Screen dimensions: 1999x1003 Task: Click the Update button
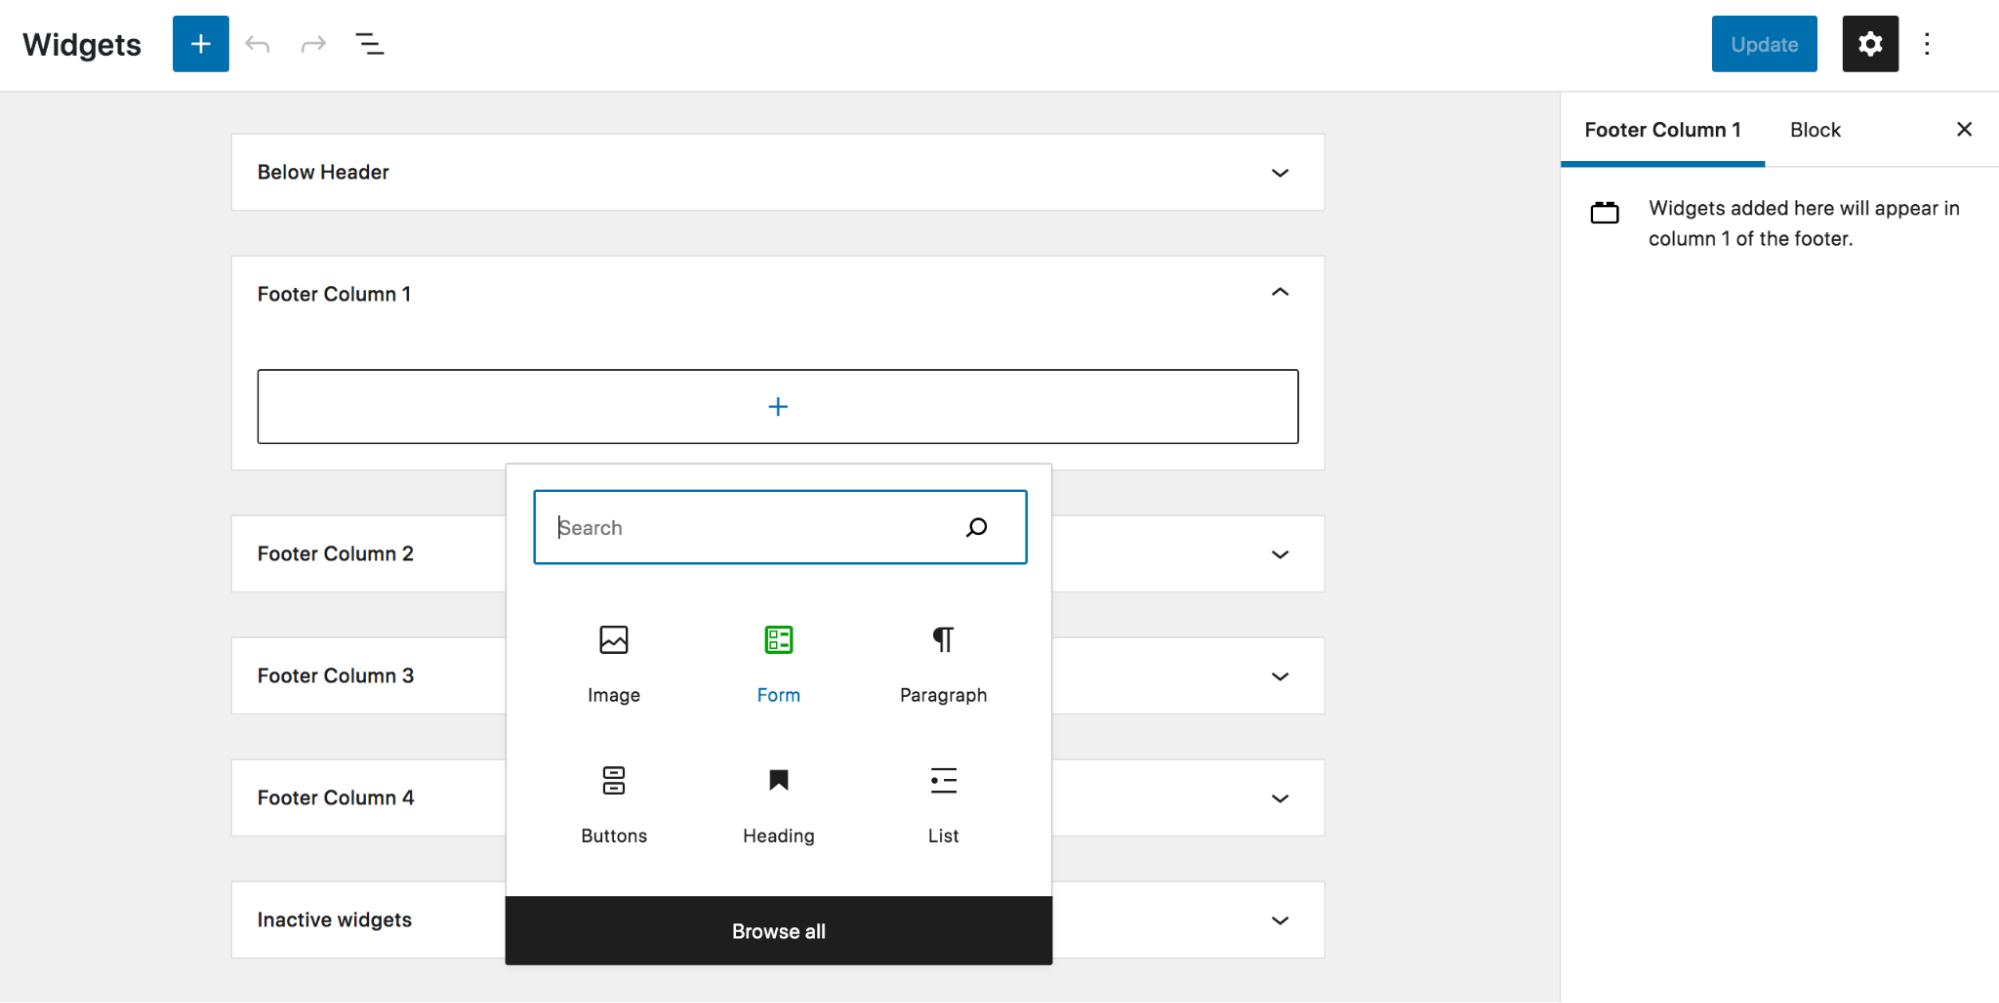1764,44
